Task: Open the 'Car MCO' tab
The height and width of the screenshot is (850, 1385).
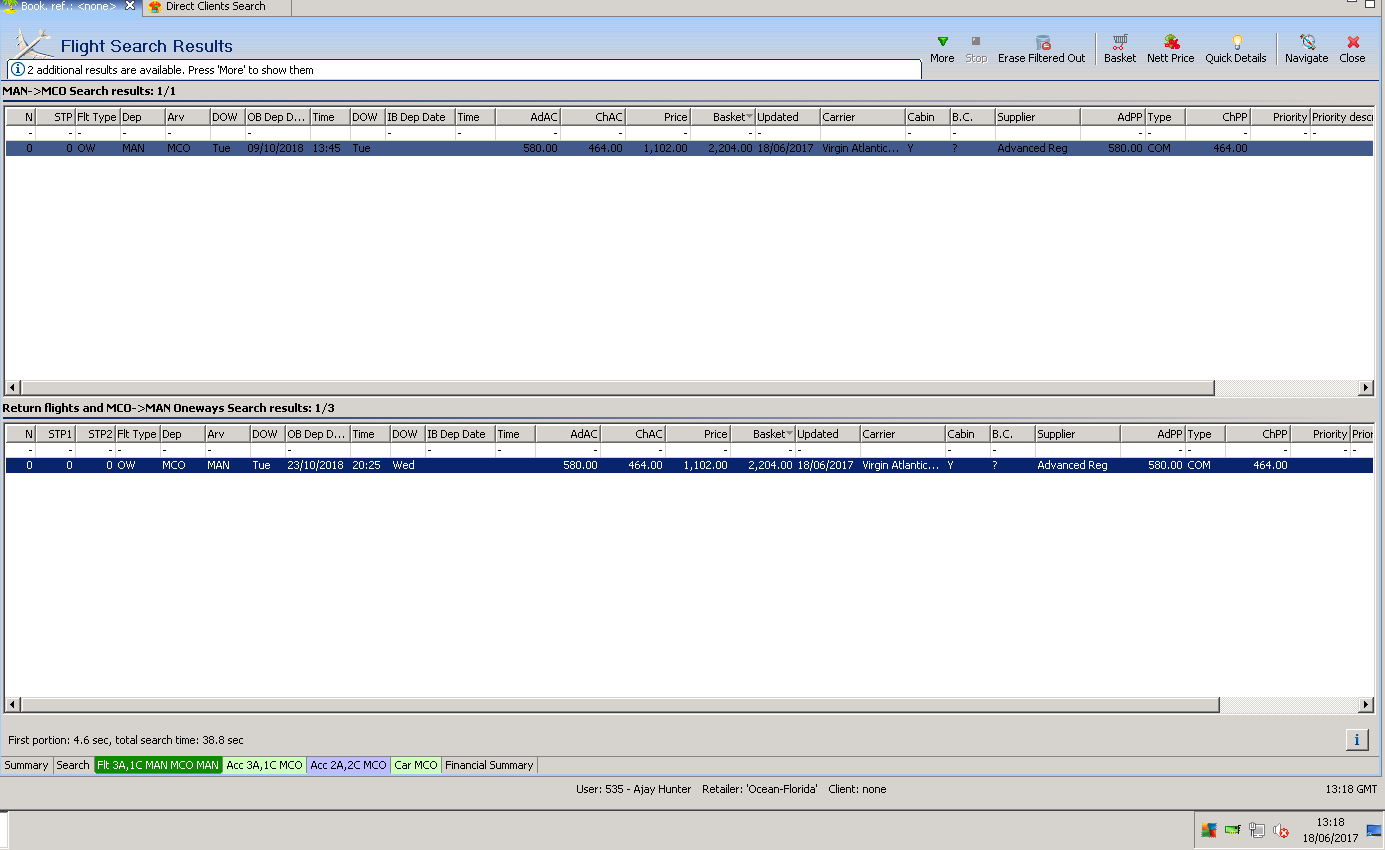Action: point(416,765)
